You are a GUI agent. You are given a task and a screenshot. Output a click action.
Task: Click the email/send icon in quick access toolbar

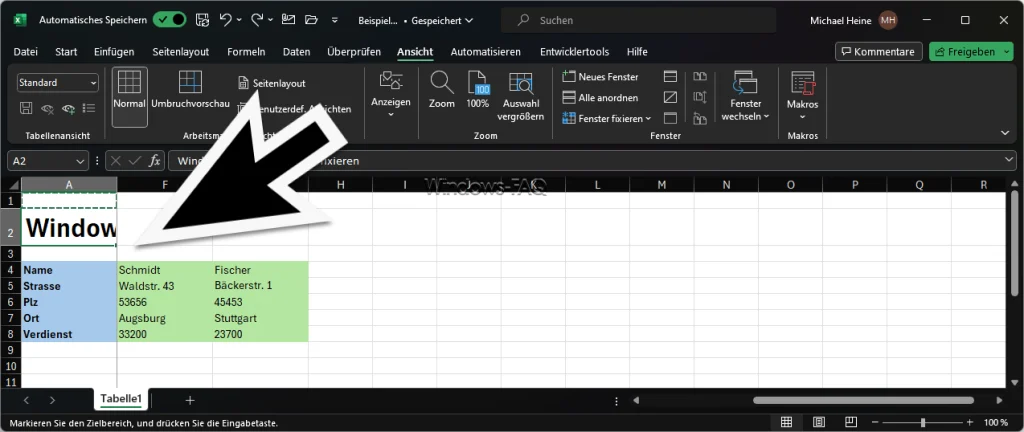tap(288, 20)
